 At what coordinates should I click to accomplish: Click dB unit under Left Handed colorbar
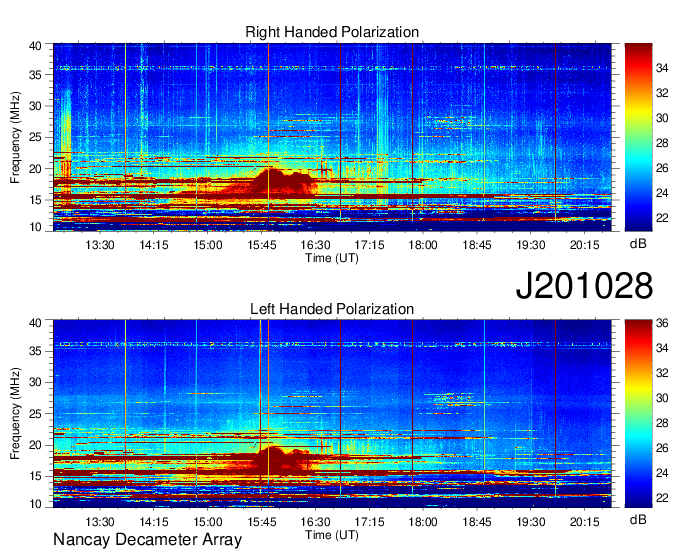coord(638,519)
